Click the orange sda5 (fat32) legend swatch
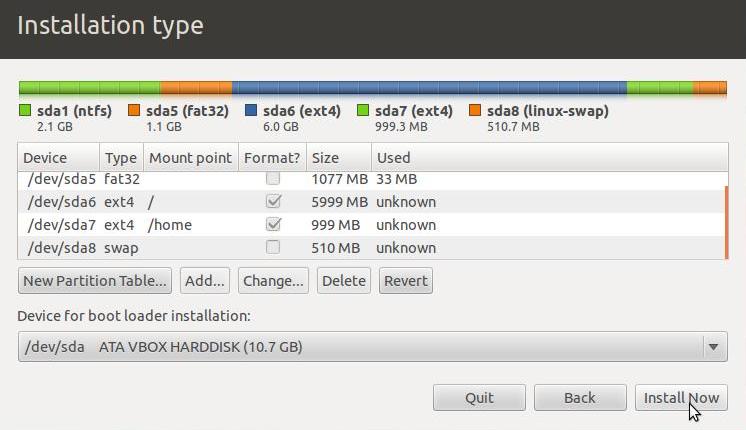746x430 pixels. (134, 110)
